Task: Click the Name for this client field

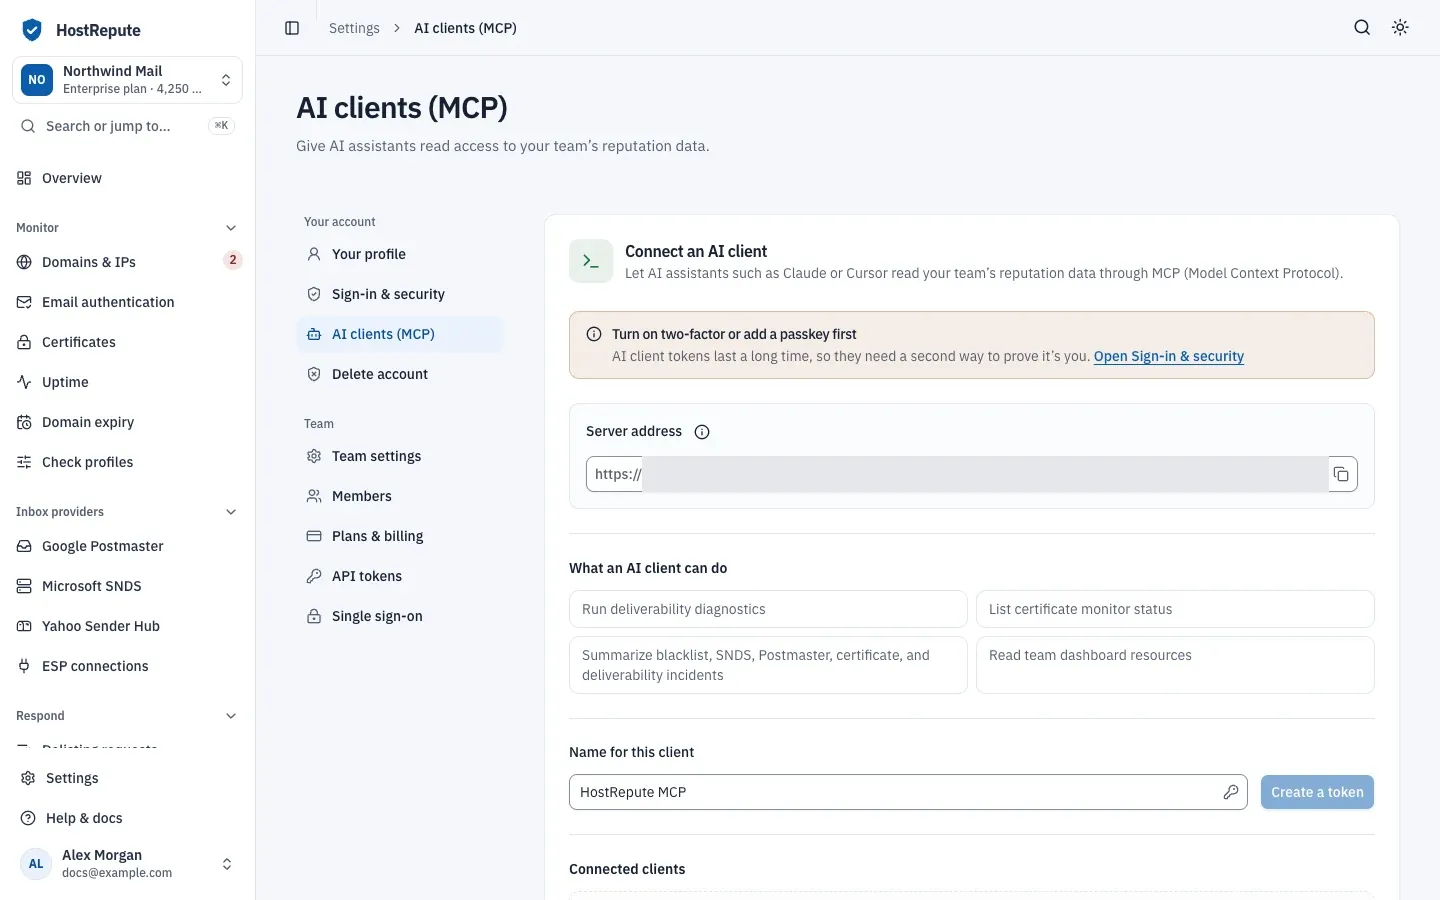Action: pyautogui.click(x=908, y=792)
